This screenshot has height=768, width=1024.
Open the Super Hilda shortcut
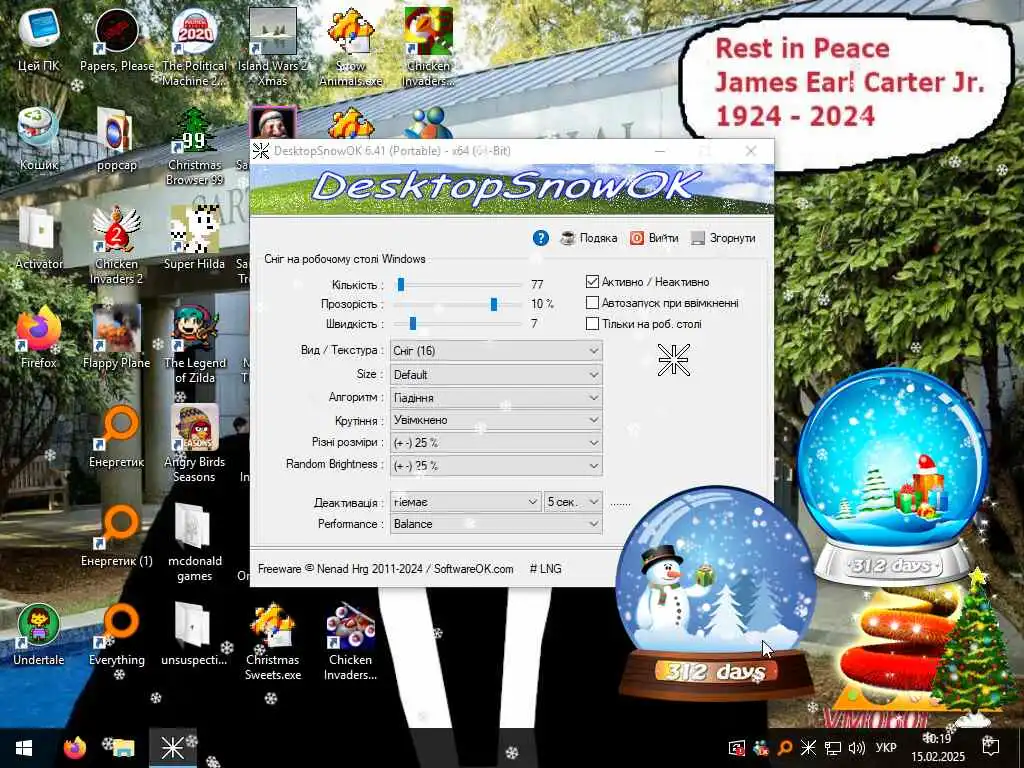point(195,238)
